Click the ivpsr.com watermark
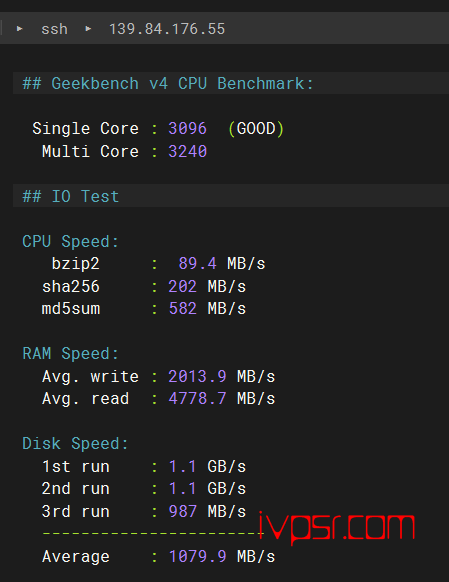 click(x=336, y=527)
